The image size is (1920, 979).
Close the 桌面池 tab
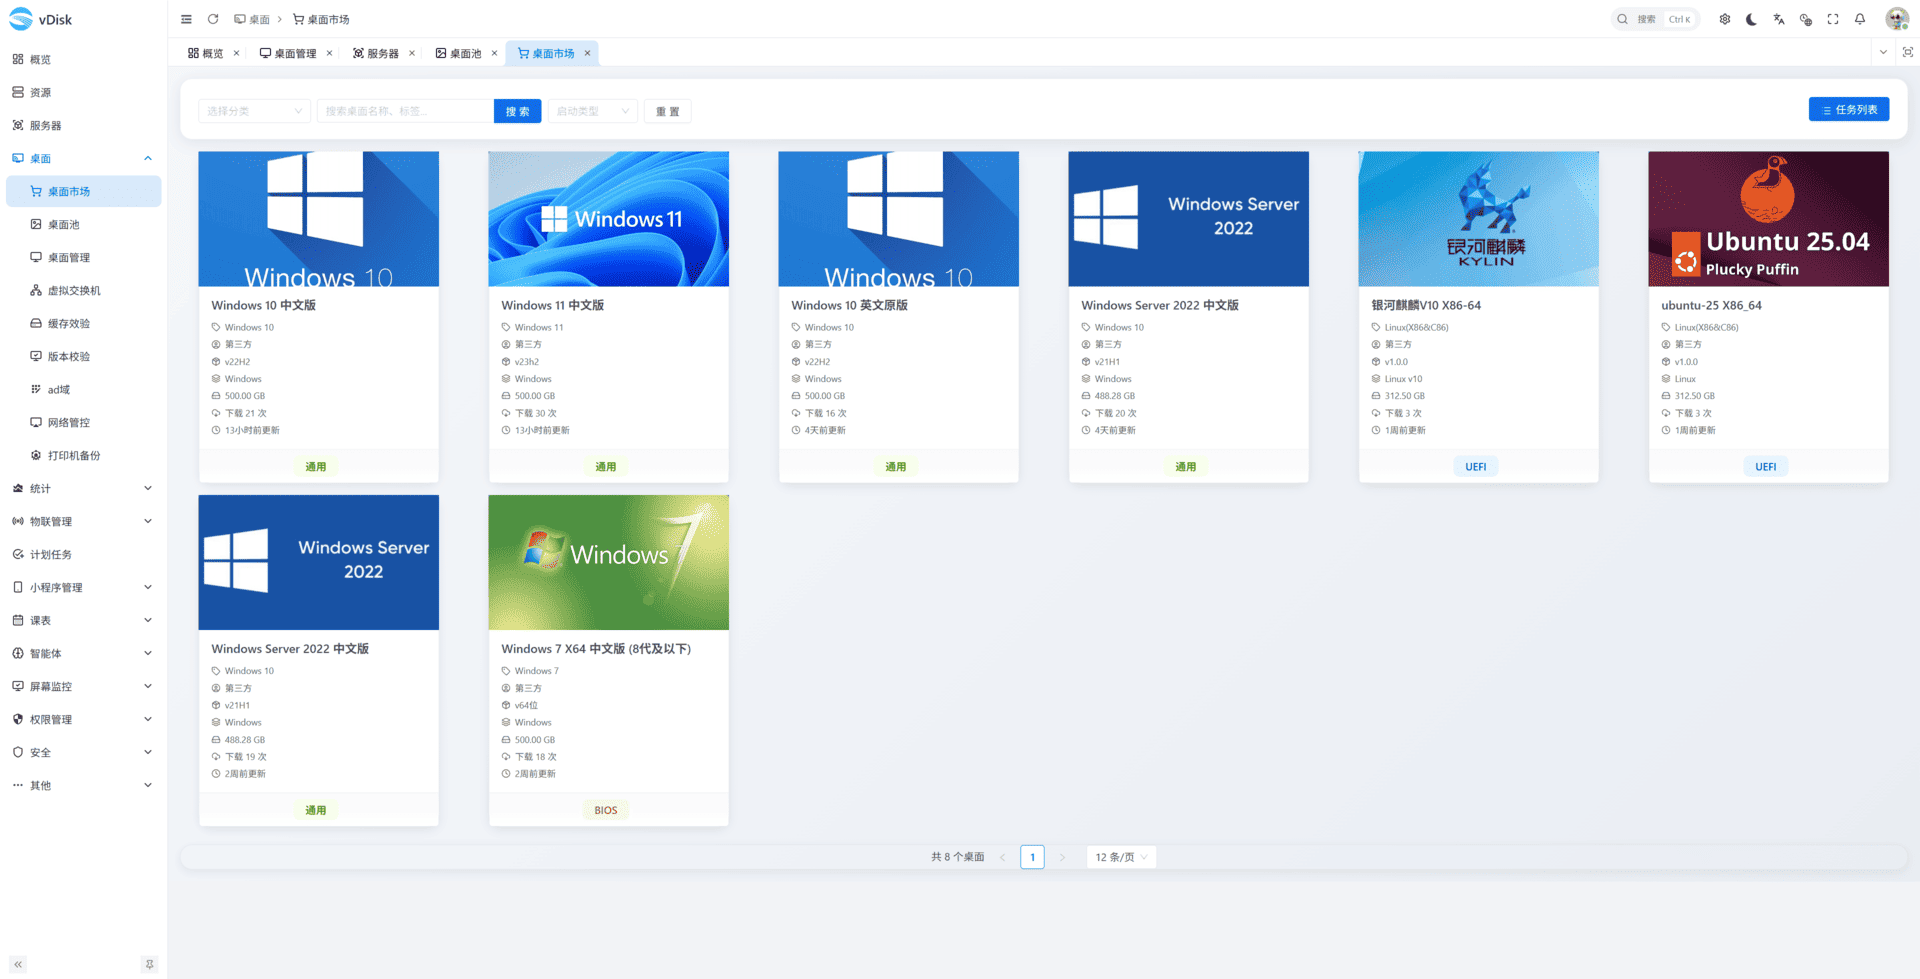coord(494,53)
